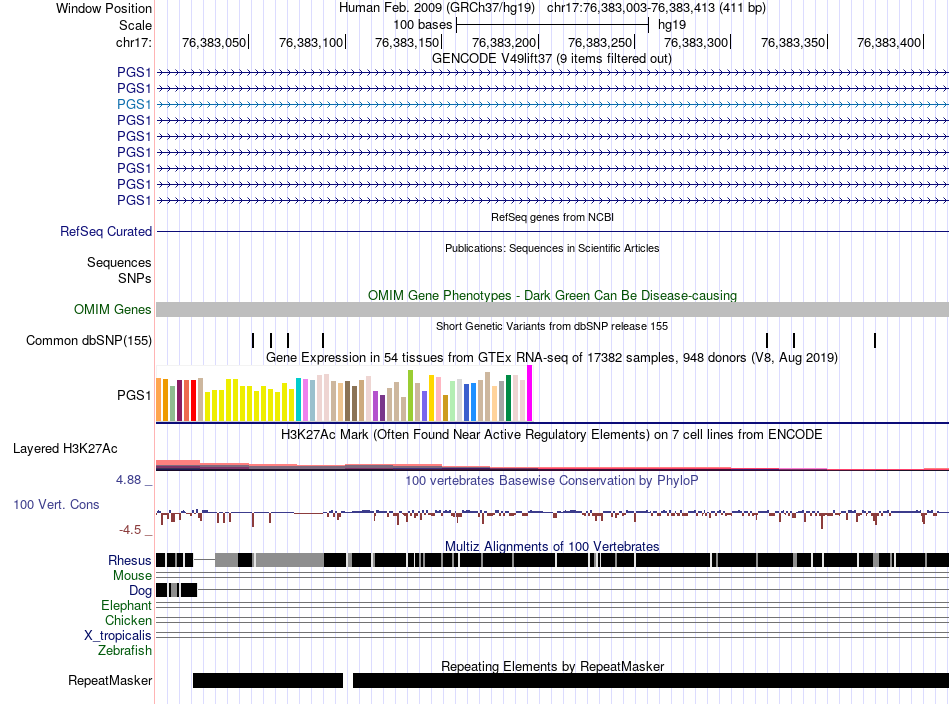
Task: Click the leftmost dbSNP variant marker
Action: point(253,340)
